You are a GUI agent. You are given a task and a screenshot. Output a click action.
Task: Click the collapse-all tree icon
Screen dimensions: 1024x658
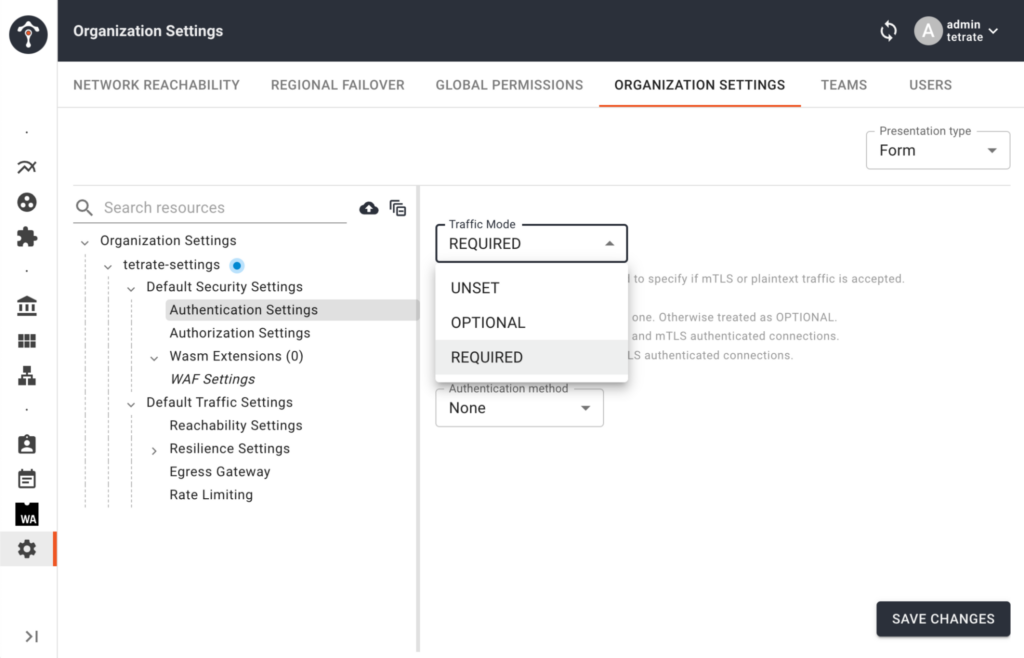398,208
